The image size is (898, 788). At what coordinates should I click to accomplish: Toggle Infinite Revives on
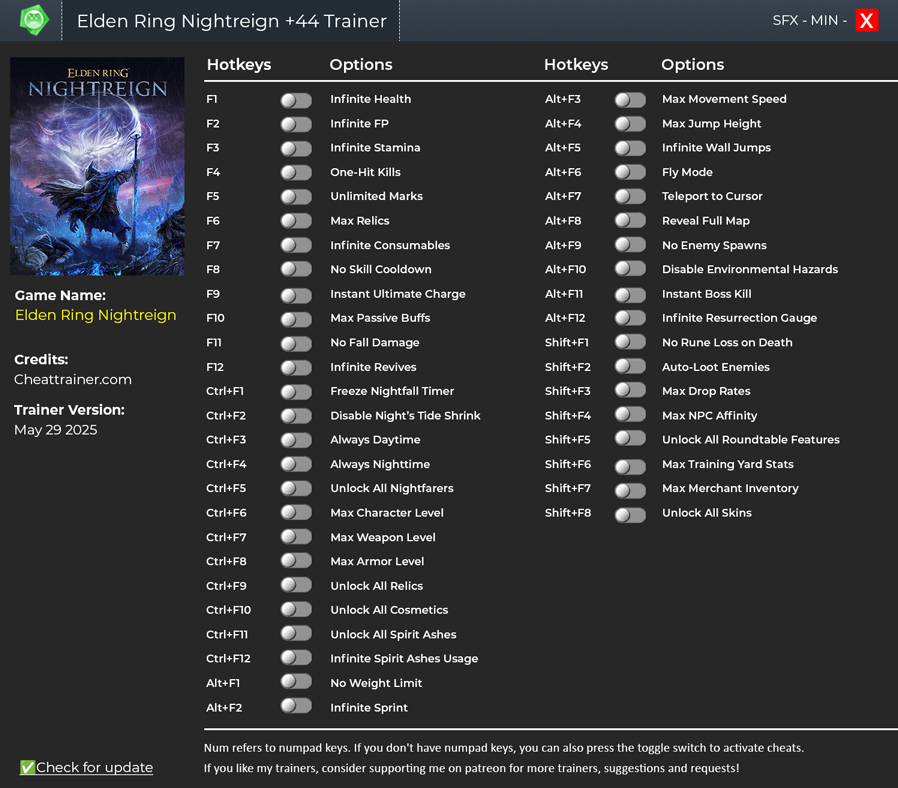pos(296,368)
